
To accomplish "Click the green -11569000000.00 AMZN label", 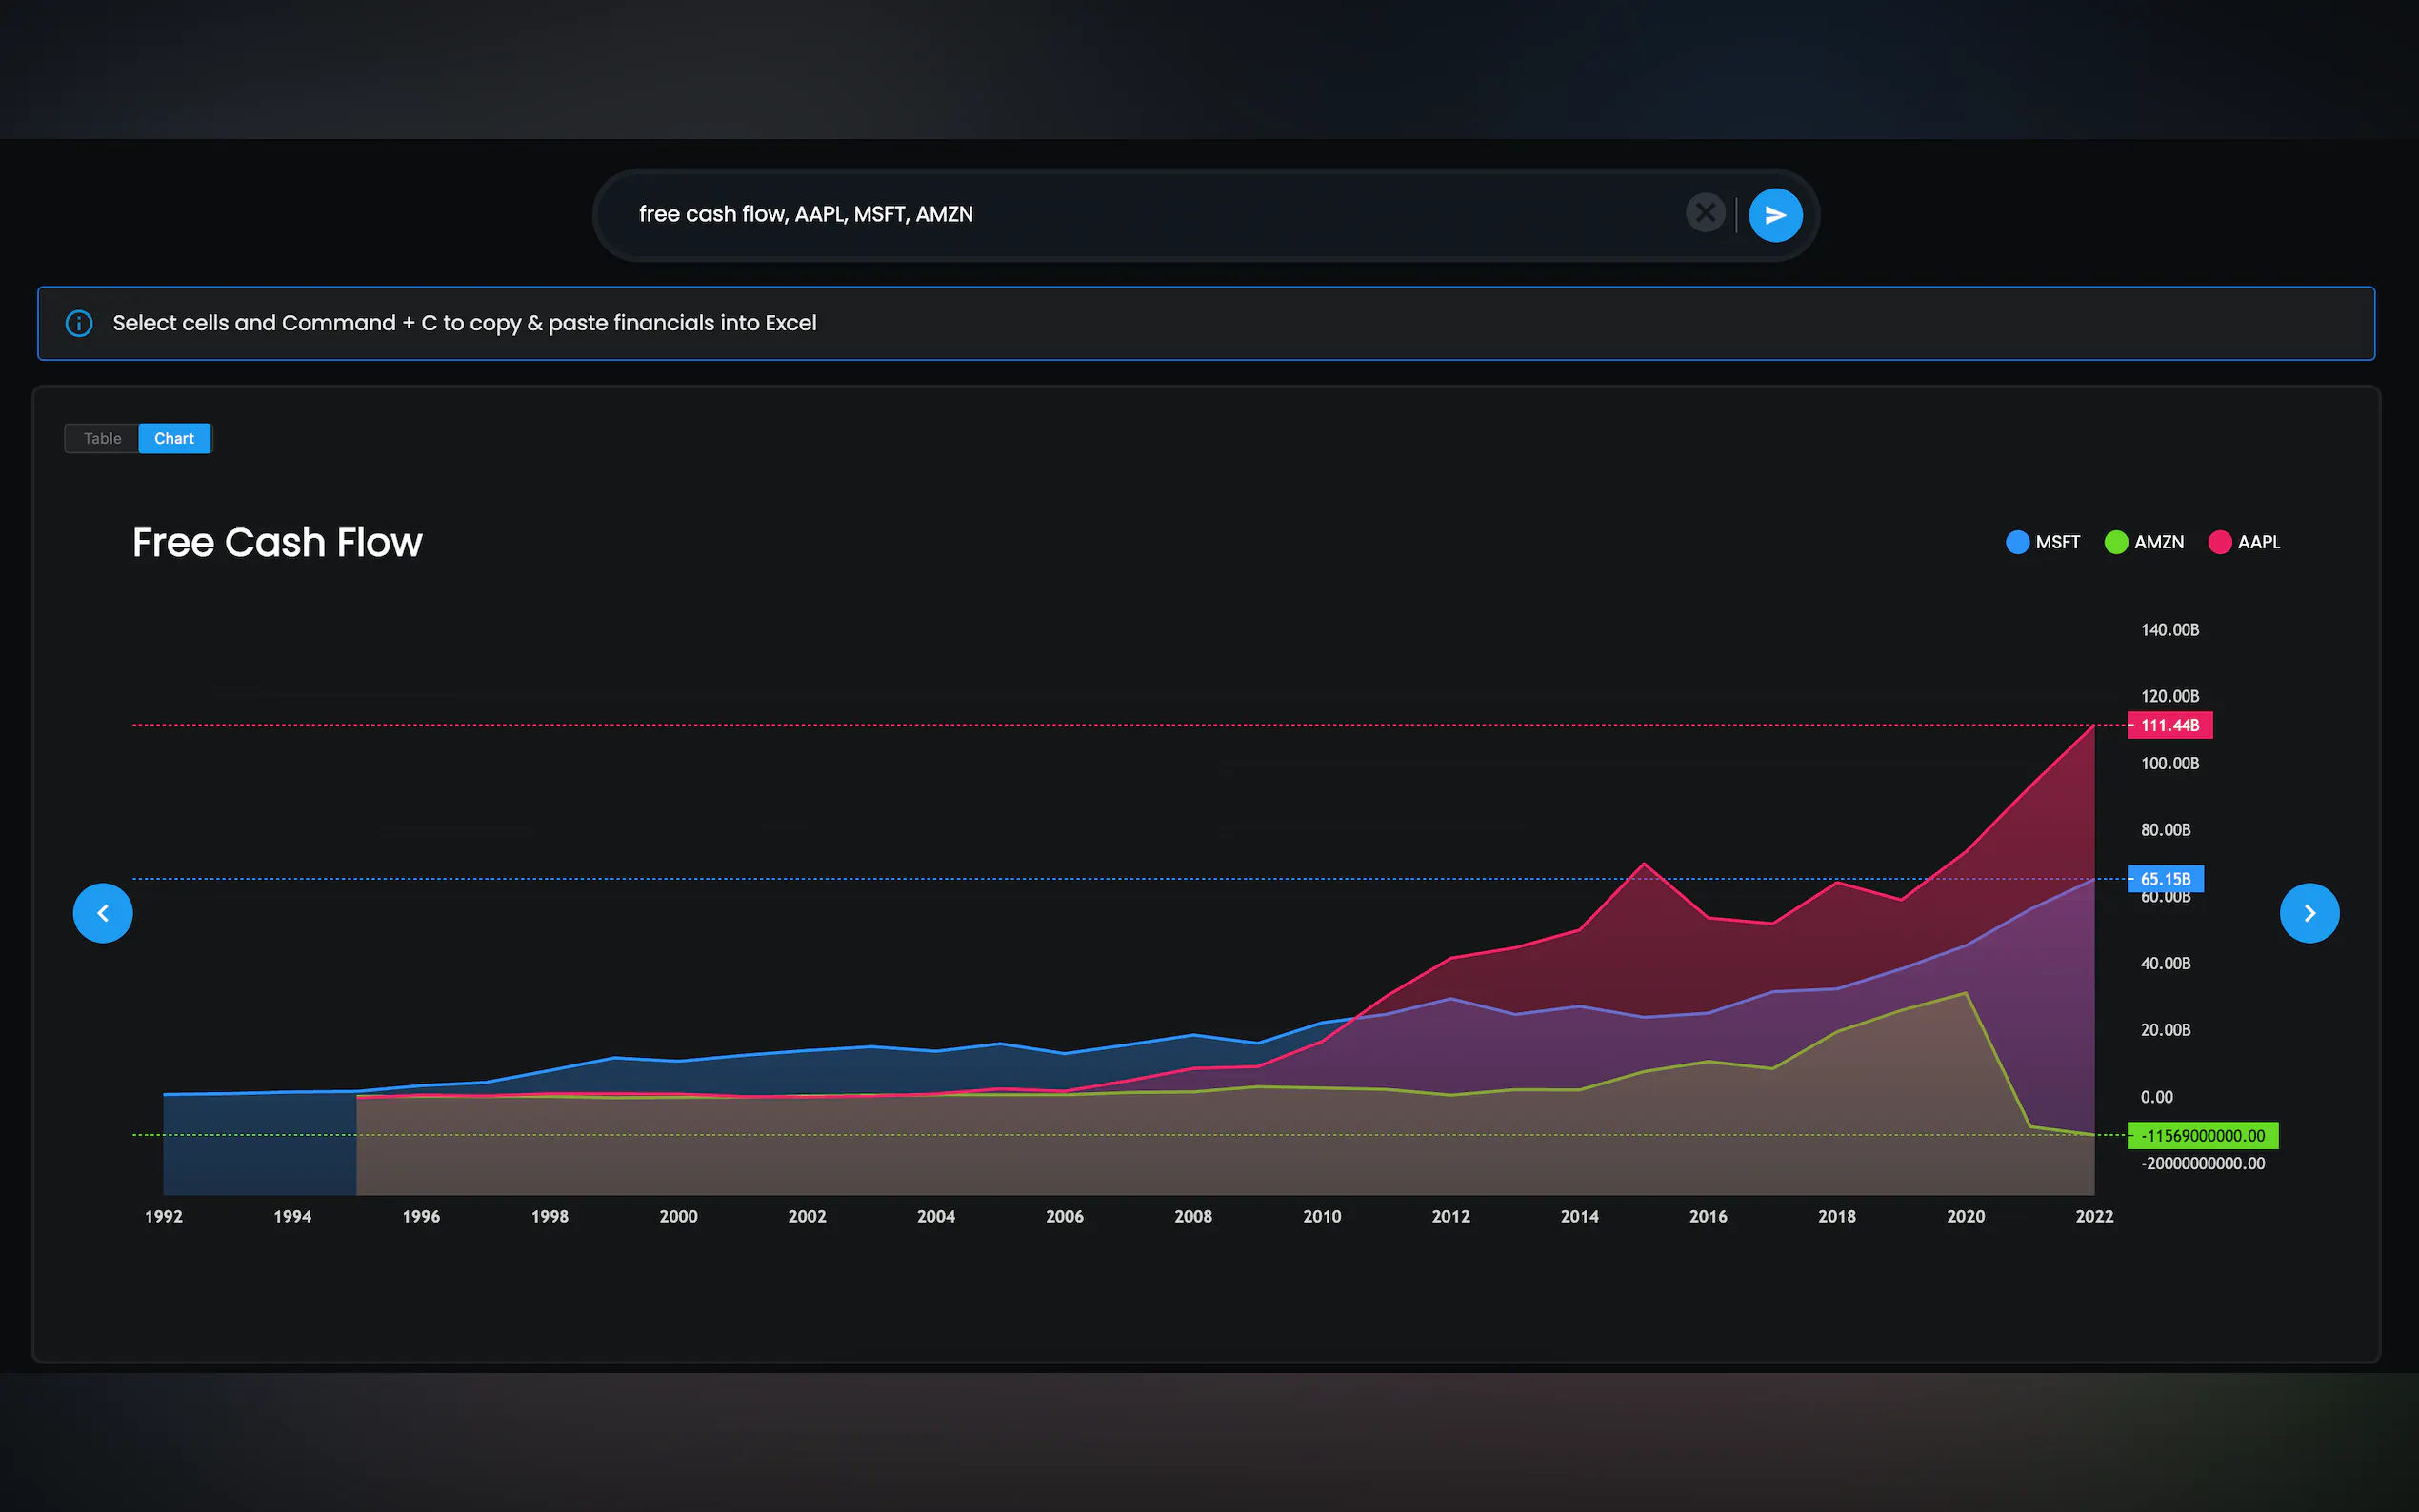I will [x=2202, y=1135].
